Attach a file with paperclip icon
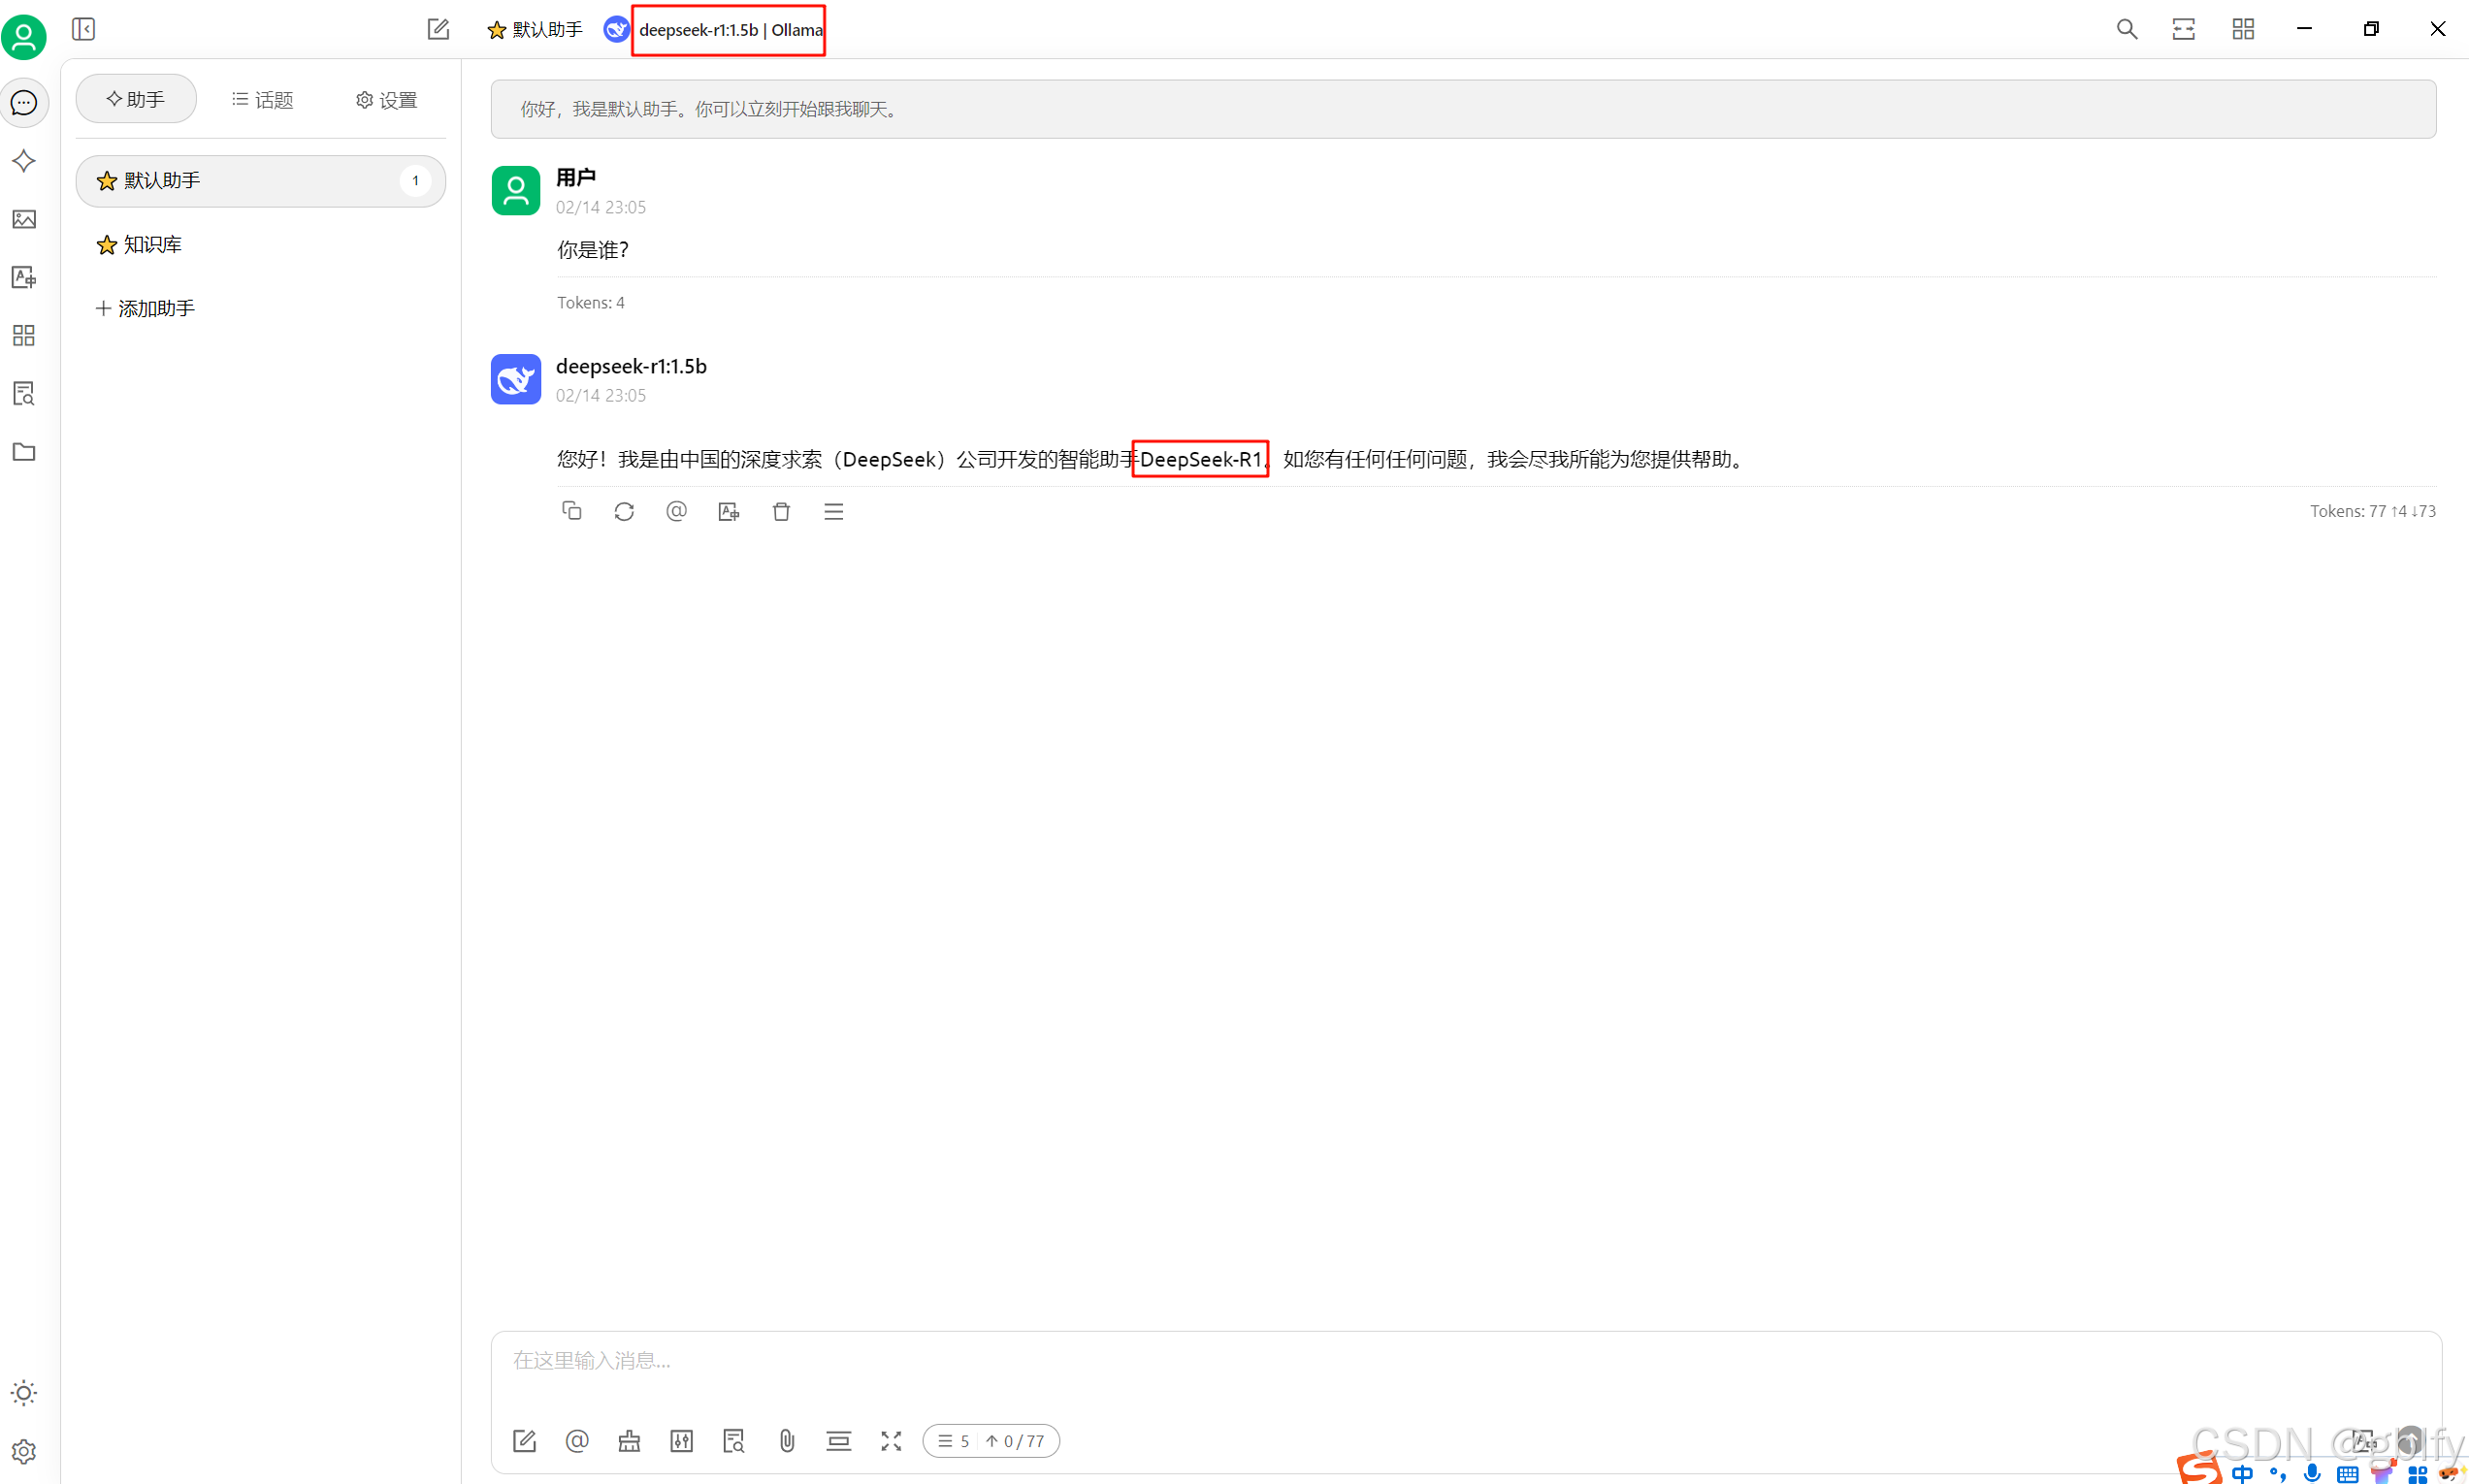This screenshot has height=1484, width=2469. tap(787, 1440)
